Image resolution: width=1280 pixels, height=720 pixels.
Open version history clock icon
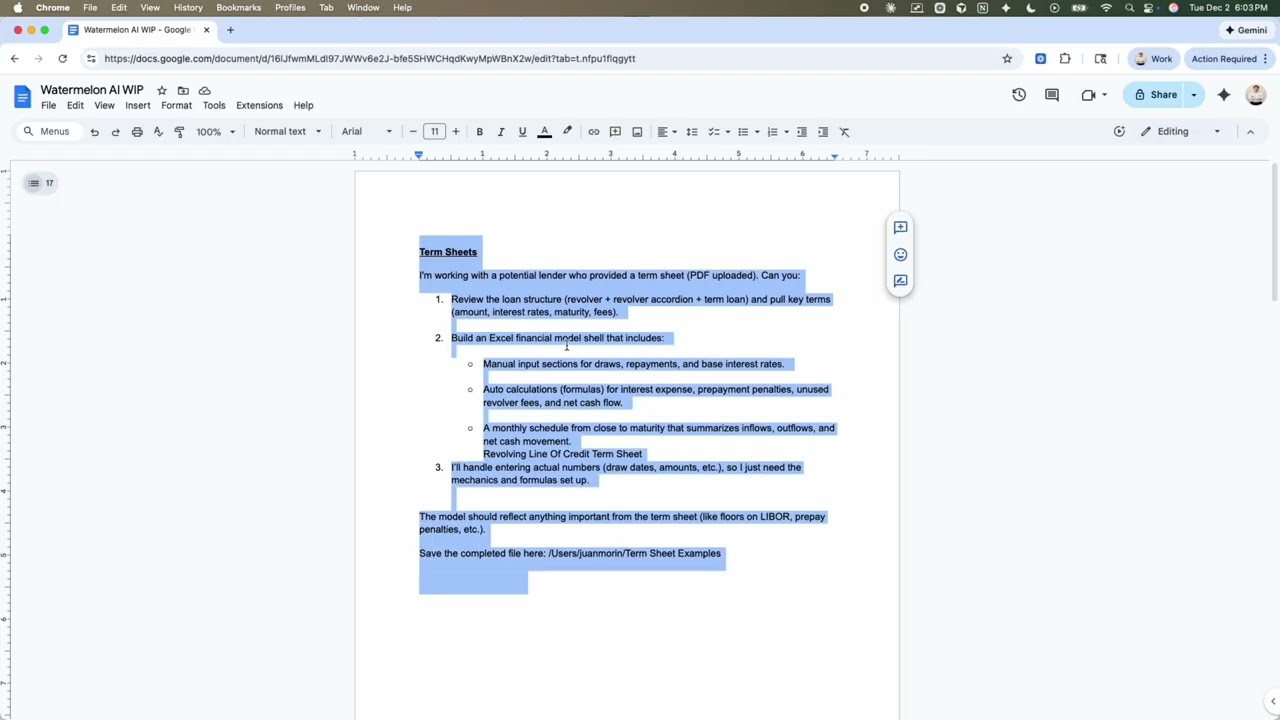click(x=1019, y=95)
